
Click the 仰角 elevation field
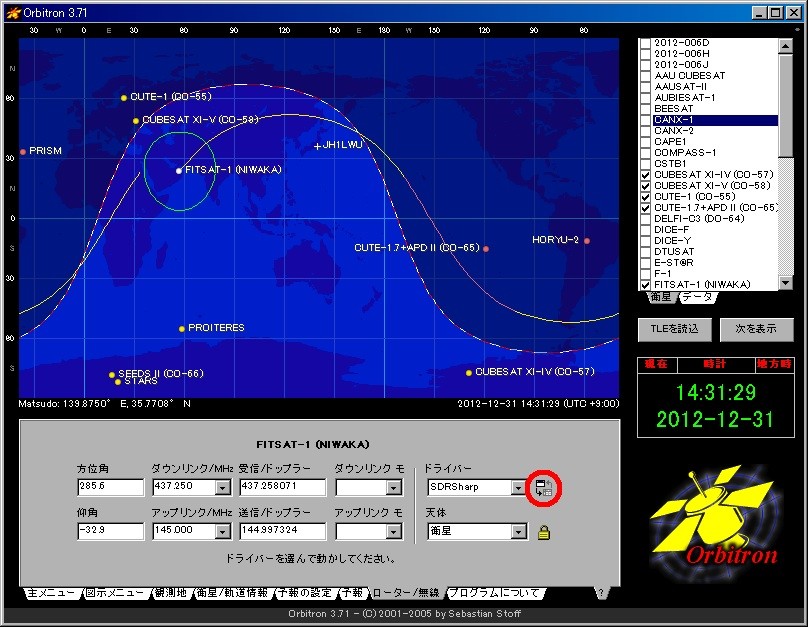(x=110, y=531)
